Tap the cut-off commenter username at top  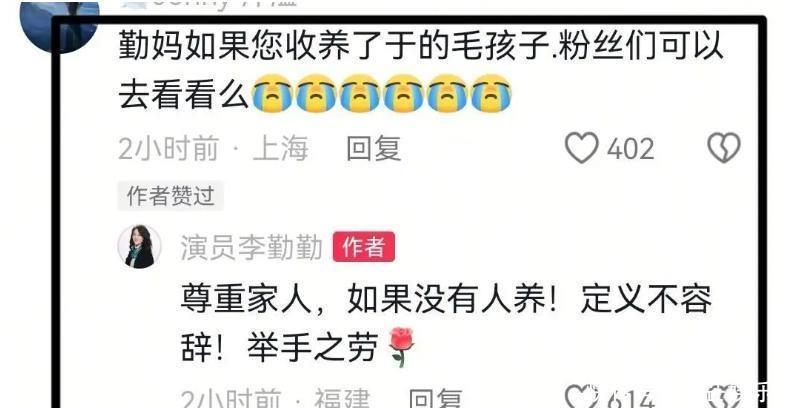(x=208, y=4)
